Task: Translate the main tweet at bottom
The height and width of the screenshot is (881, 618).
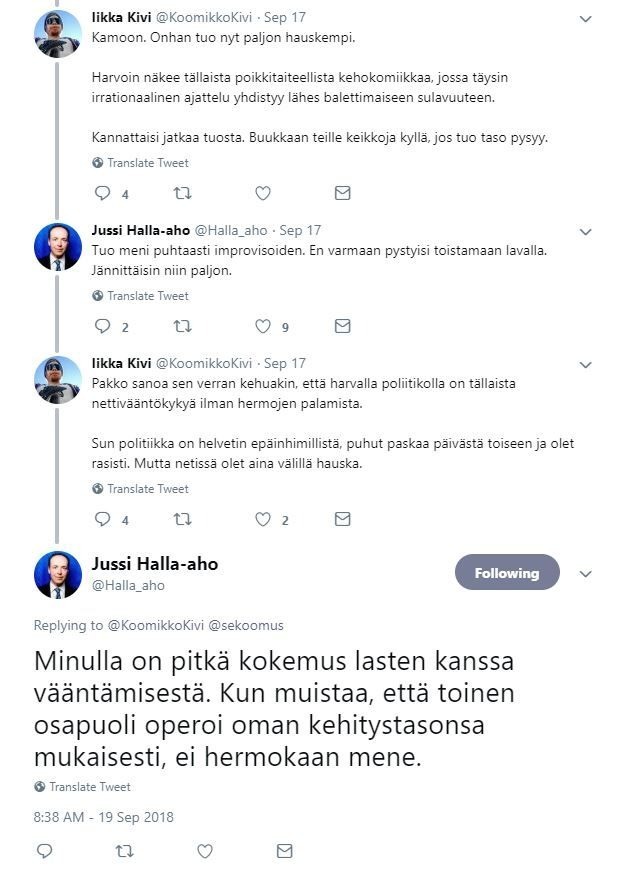Action: click(89, 787)
